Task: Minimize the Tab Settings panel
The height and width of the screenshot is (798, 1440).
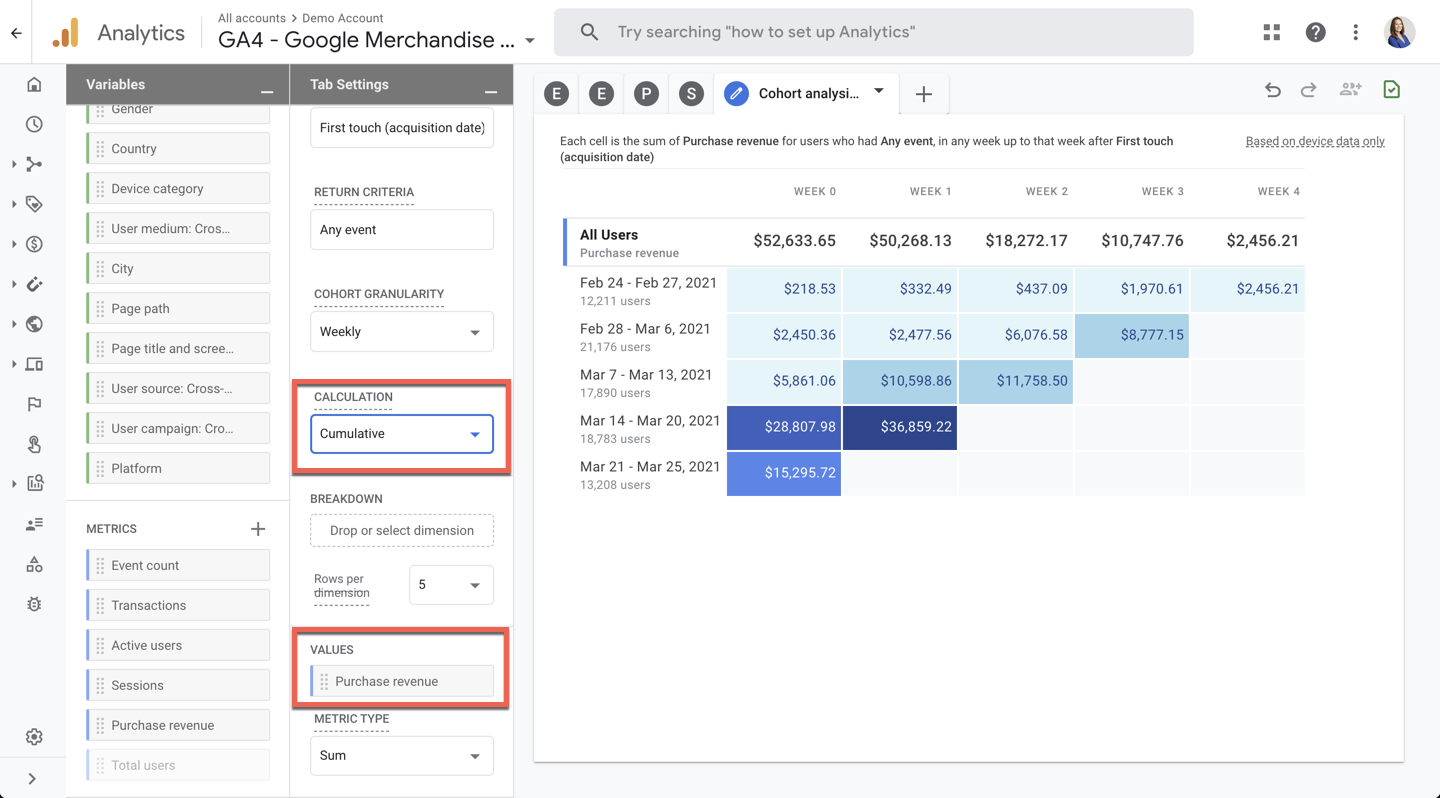Action: (x=491, y=90)
